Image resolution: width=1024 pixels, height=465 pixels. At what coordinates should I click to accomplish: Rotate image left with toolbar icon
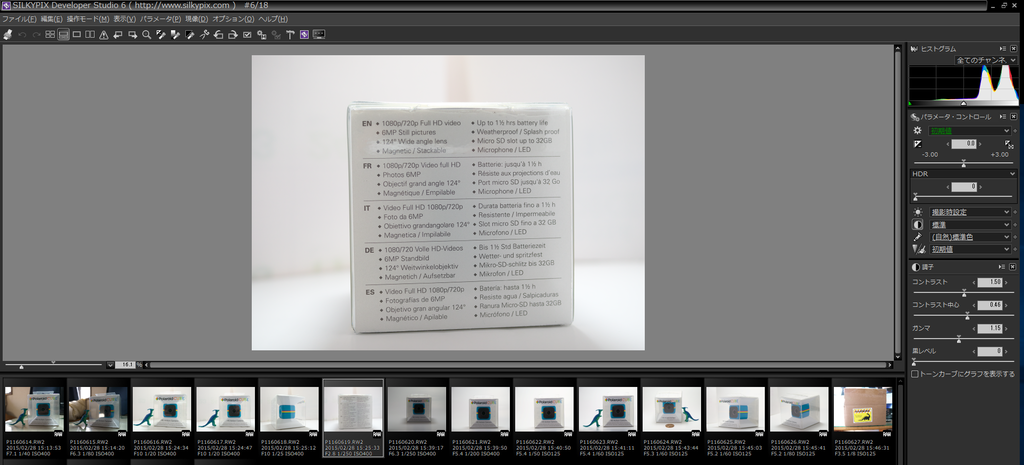pos(218,35)
